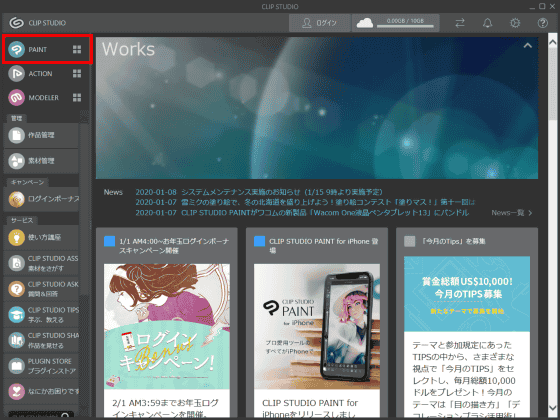
Task: Open CLIP STUDIO SHARE service
Action: (x=41, y=340)
